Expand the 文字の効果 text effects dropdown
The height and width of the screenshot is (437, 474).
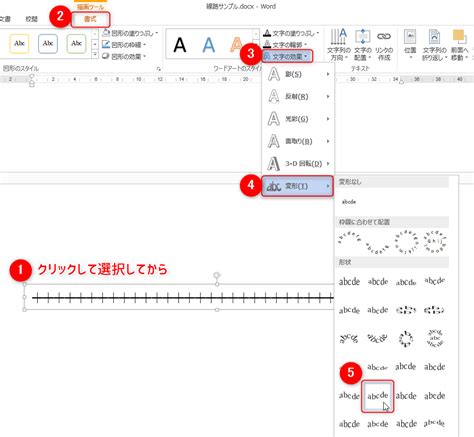pos(288,57)
